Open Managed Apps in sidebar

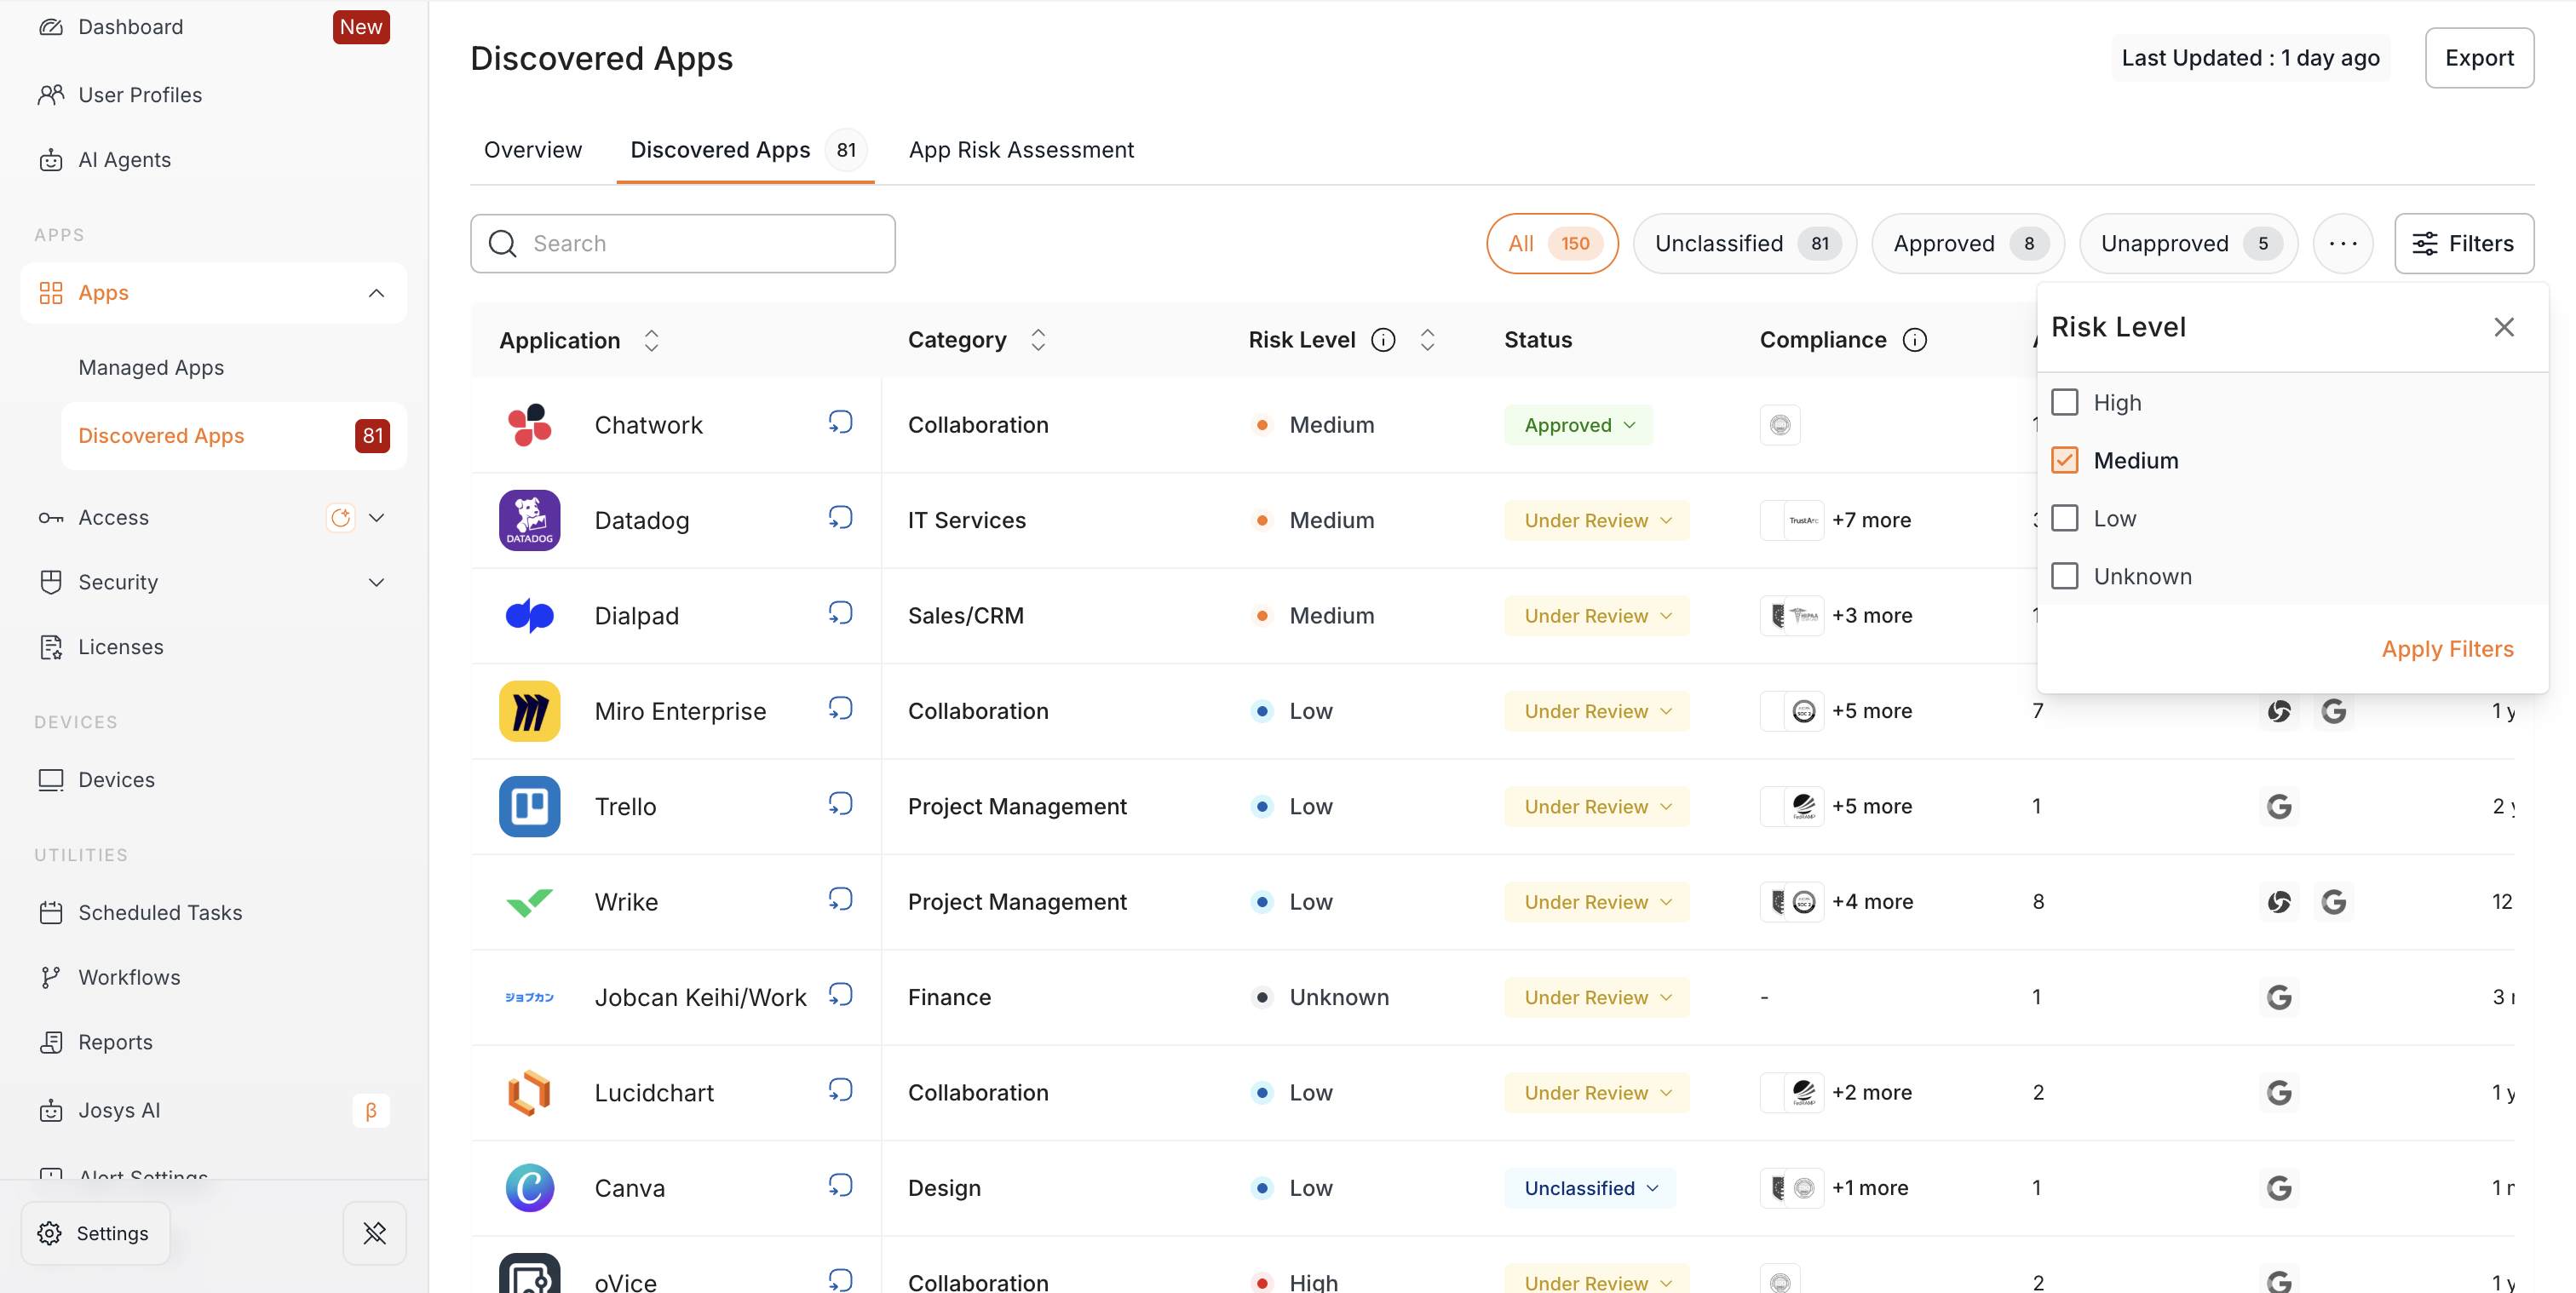pyautogui.click(x=151, y=368)
